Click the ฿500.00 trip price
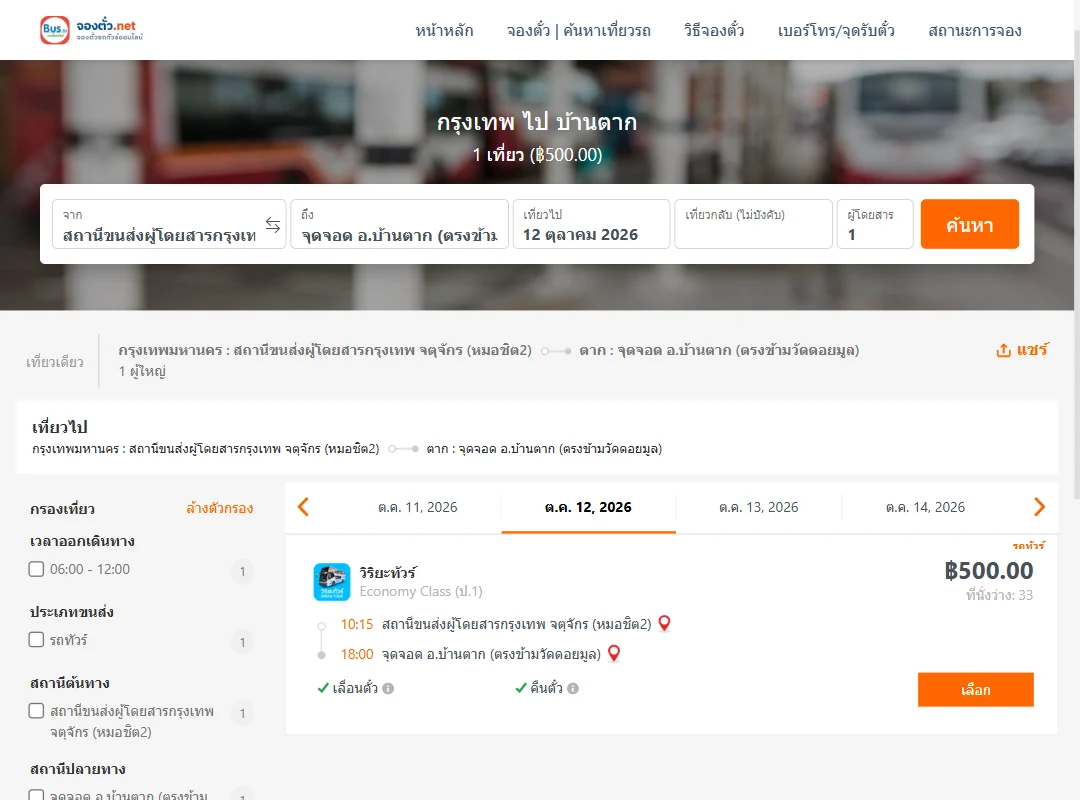1080x800 pixels. tap(988, 571)
